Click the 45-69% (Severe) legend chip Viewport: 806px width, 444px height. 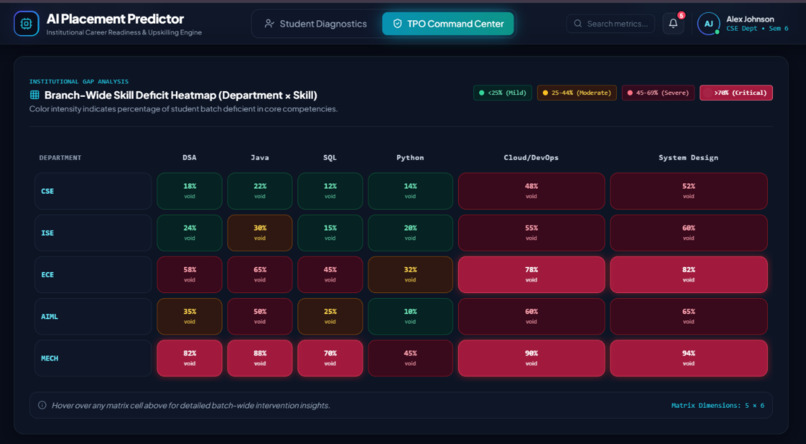pos(658,93)
